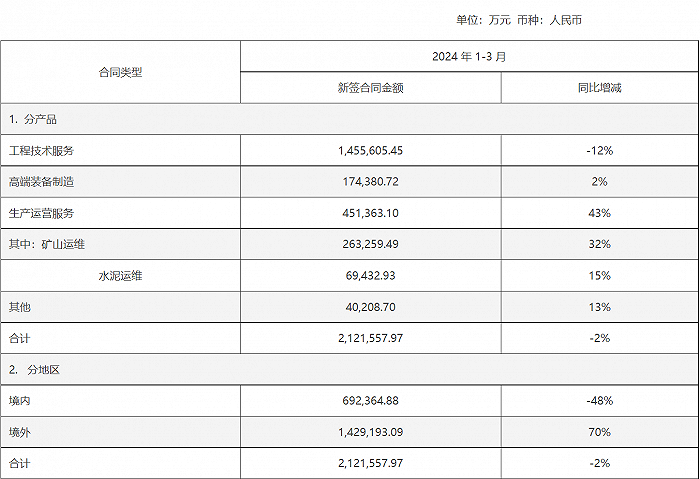Click the 矿山运维 row label
Image resolution: width=700 pixels, height=479 pixels.
[54, 244]
